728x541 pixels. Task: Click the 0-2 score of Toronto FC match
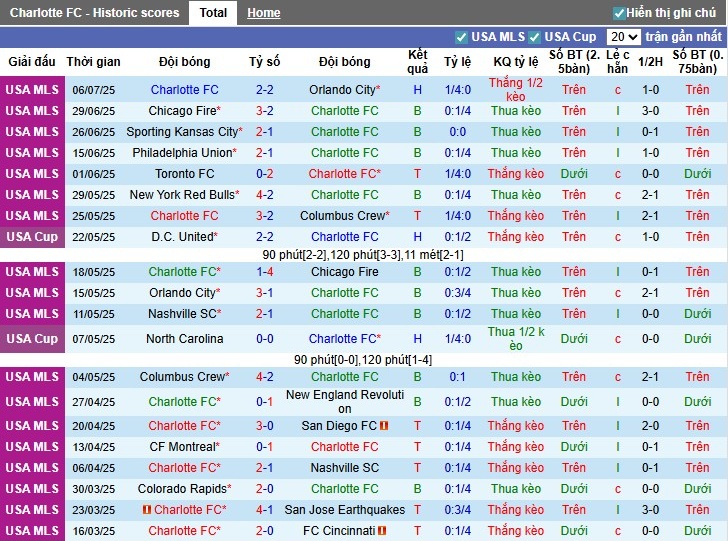pyautogui.click(x=265, y=174)
